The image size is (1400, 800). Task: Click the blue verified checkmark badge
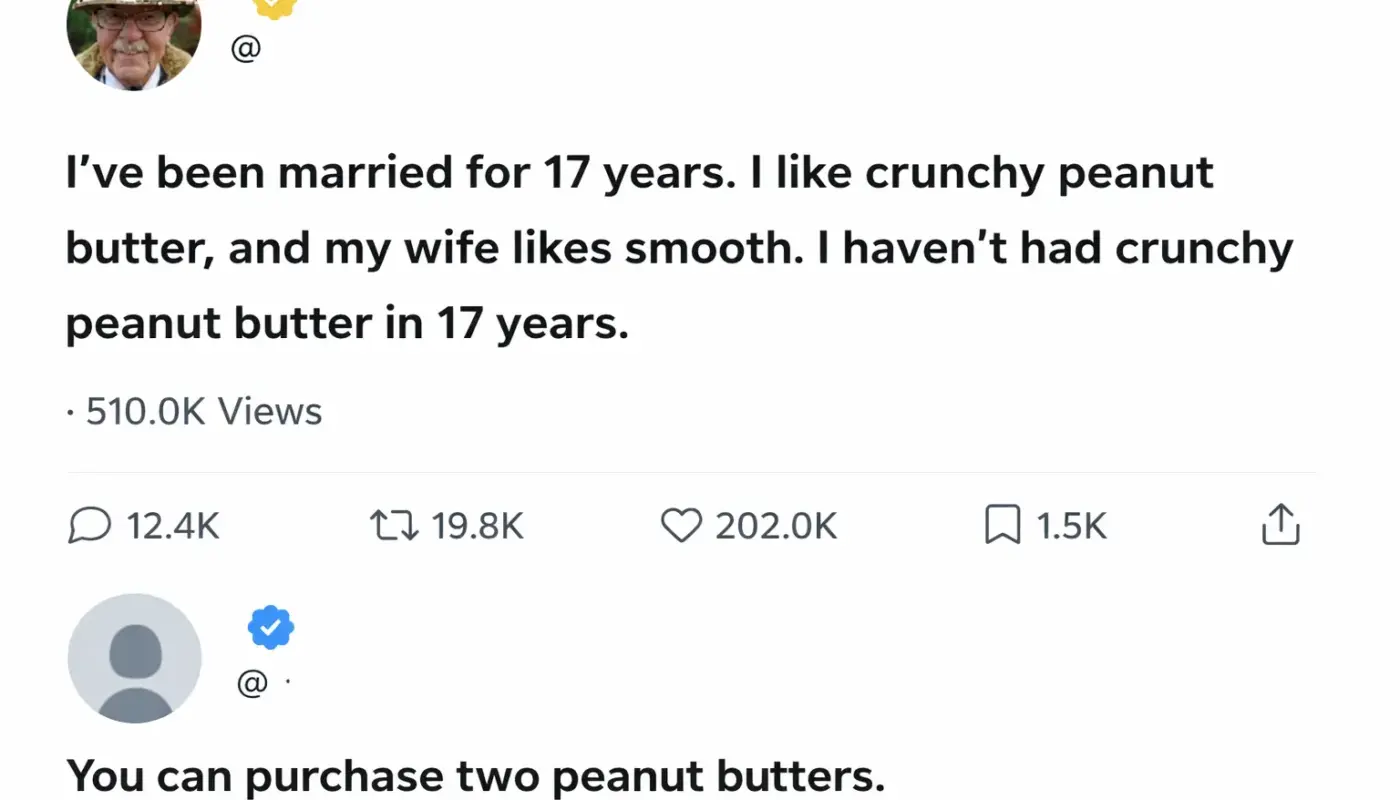tap(270, 628)
